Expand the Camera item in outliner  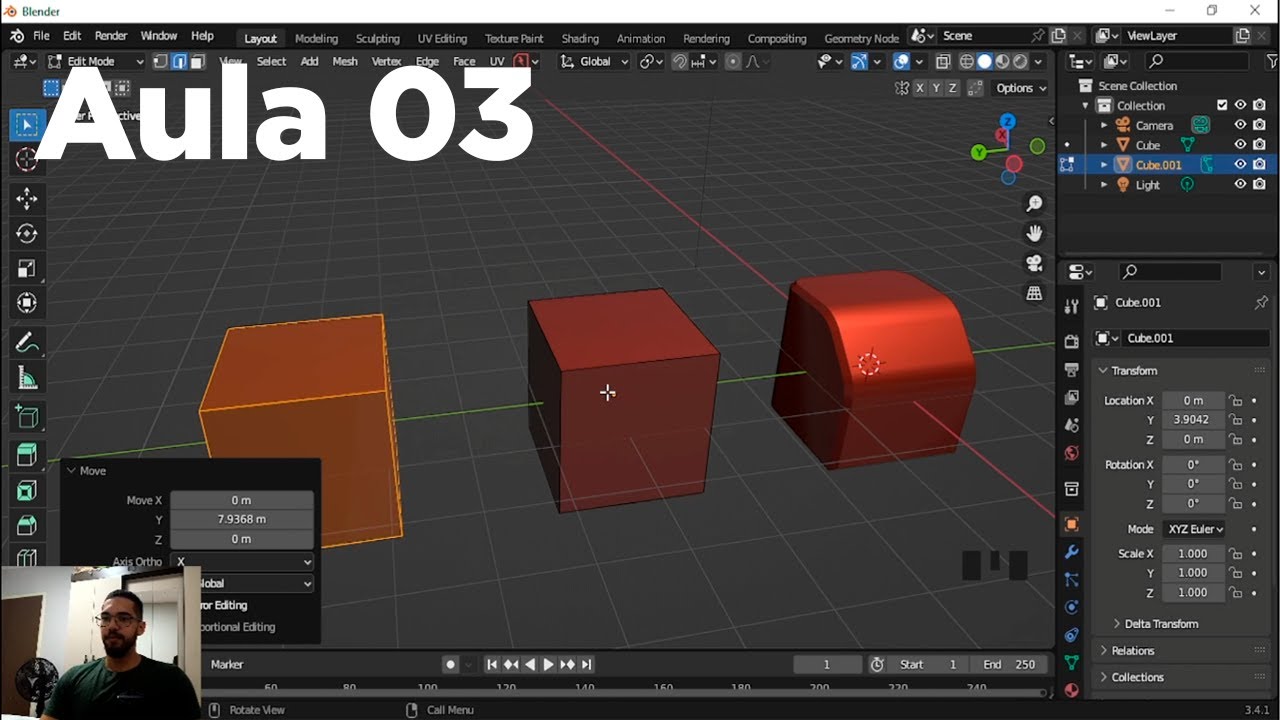(1104, 125)
